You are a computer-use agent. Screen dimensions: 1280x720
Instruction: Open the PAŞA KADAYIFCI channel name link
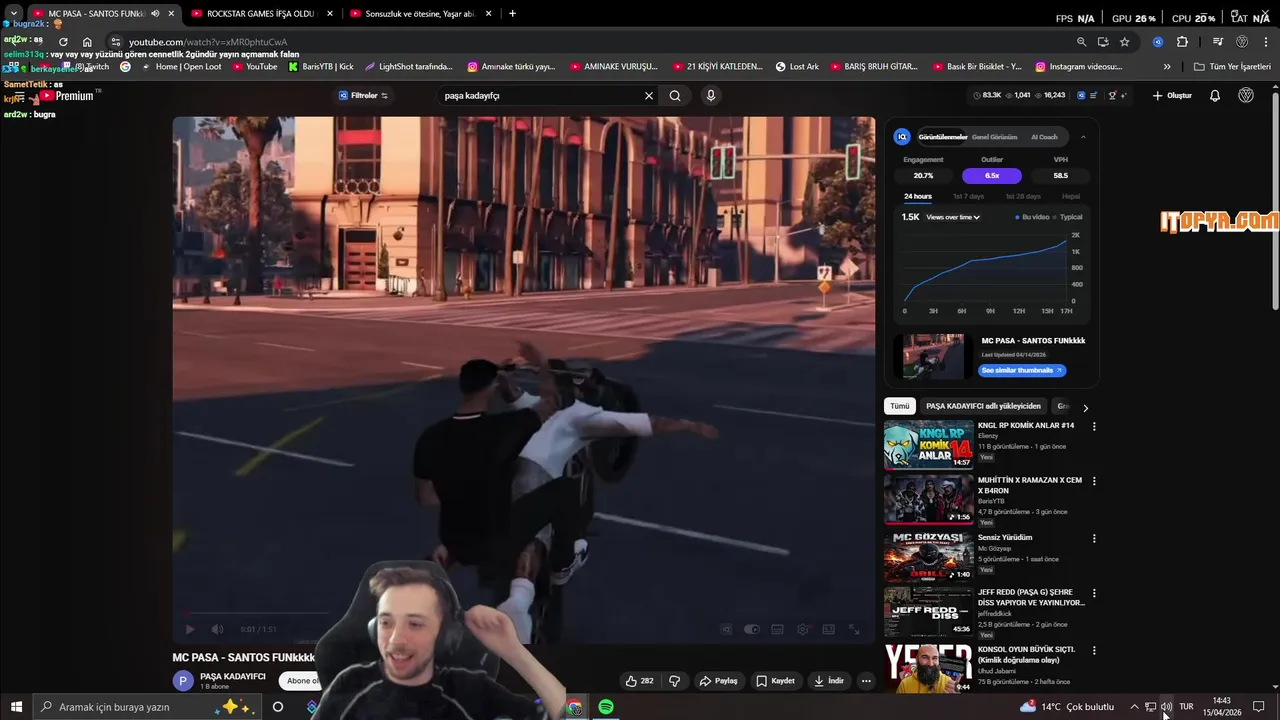[233, 676]
